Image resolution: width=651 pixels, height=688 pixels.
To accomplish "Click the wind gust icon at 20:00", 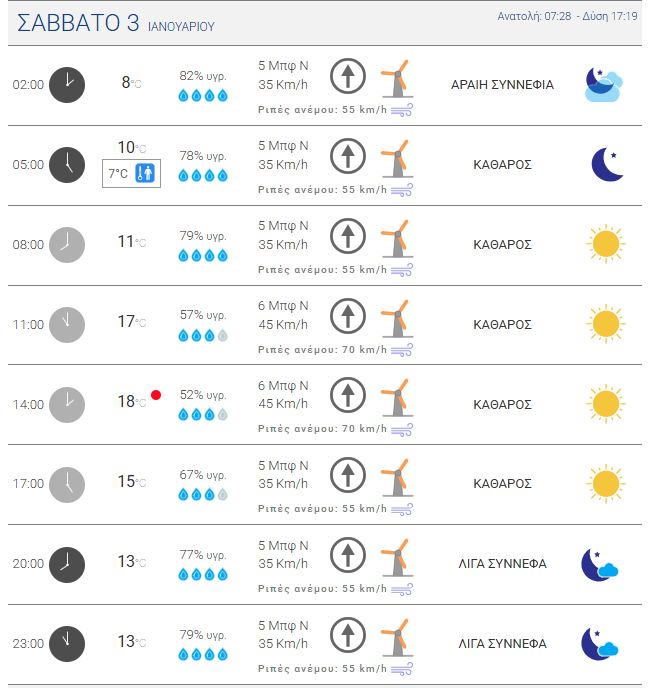I will pyautogui.click(x=402, y=588).
